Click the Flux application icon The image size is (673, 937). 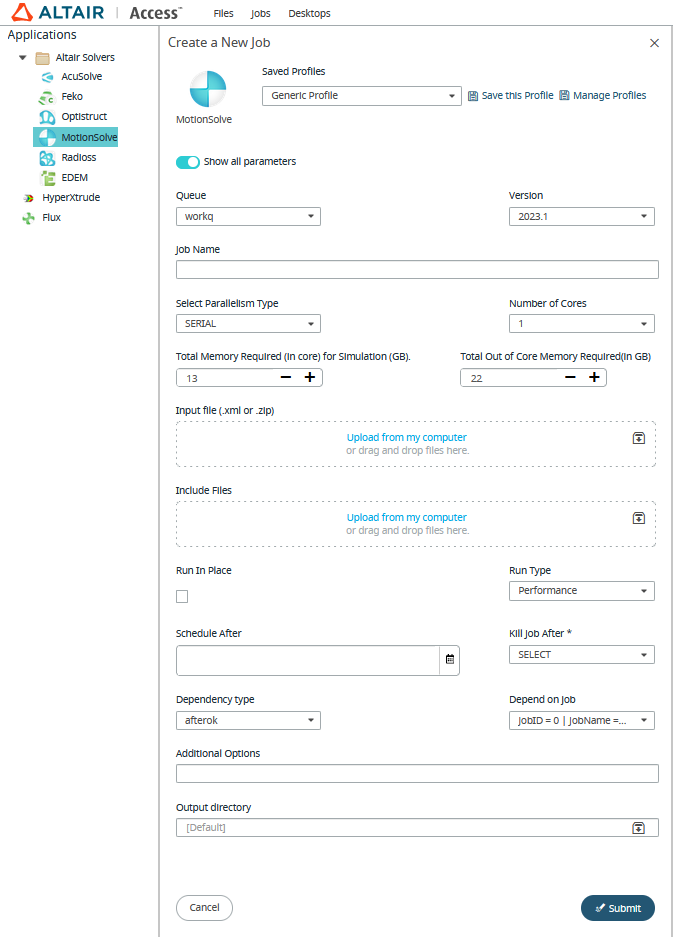click(x=28, y=218)
